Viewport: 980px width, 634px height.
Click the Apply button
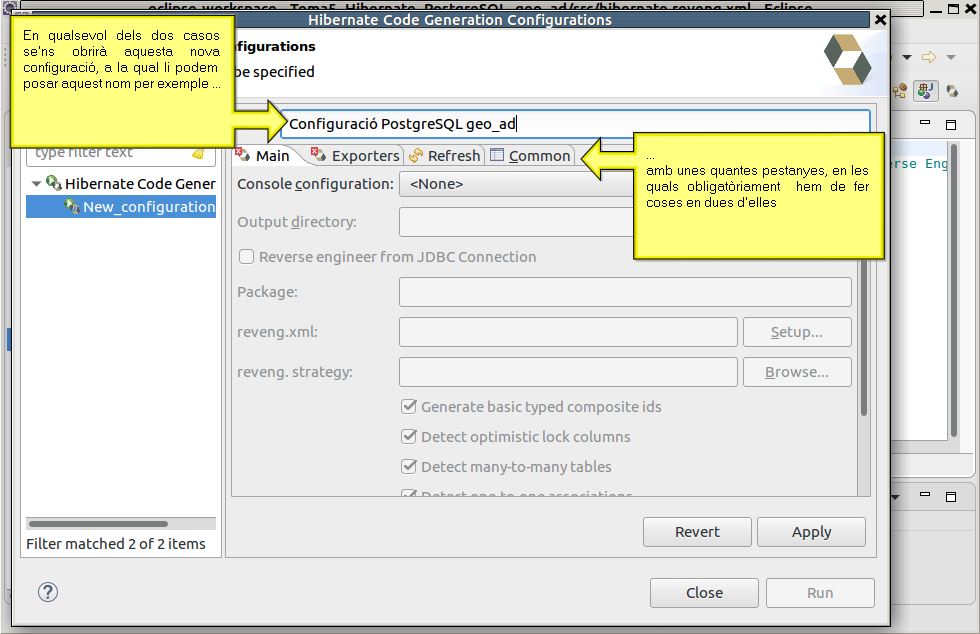tap(811, 532)
